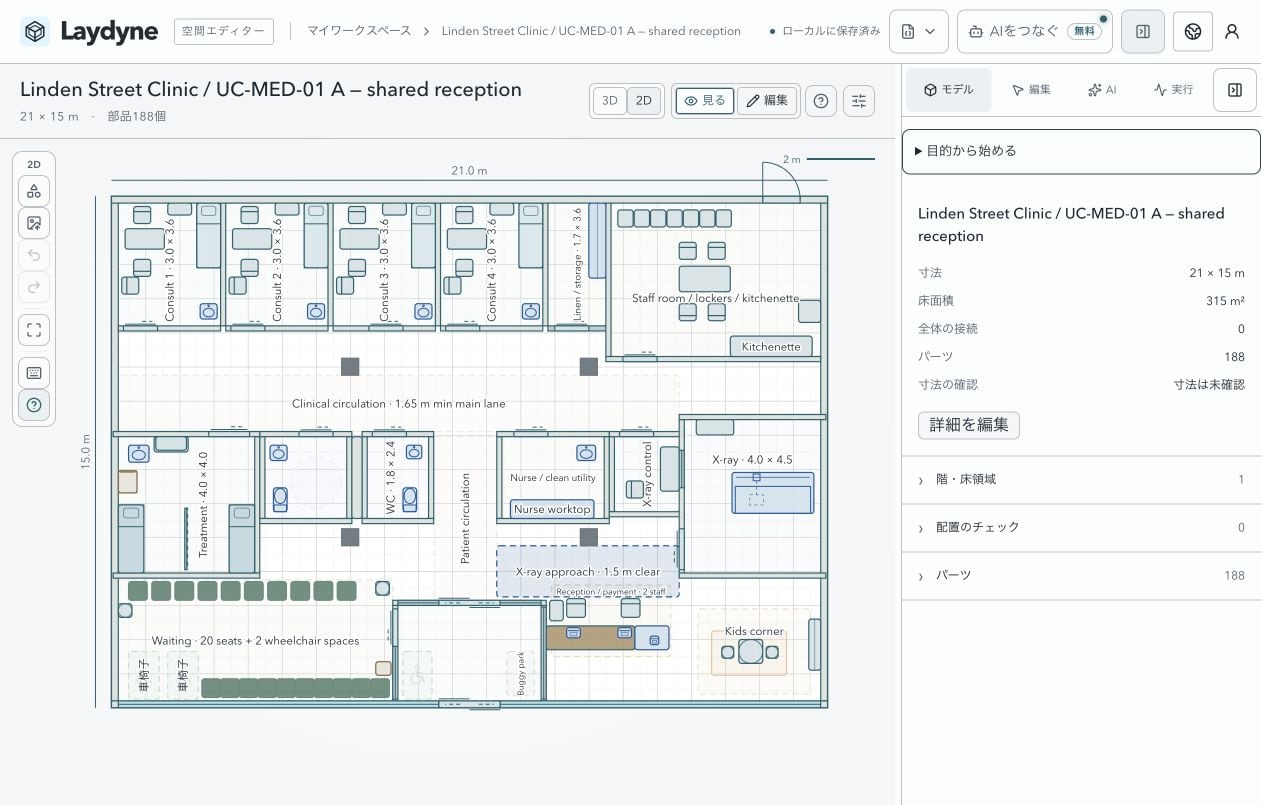Open the shapes library tool in left toolbar
Image resolution: width=1261 pixels, height=805 pixels.
click(x=34, y=191)
